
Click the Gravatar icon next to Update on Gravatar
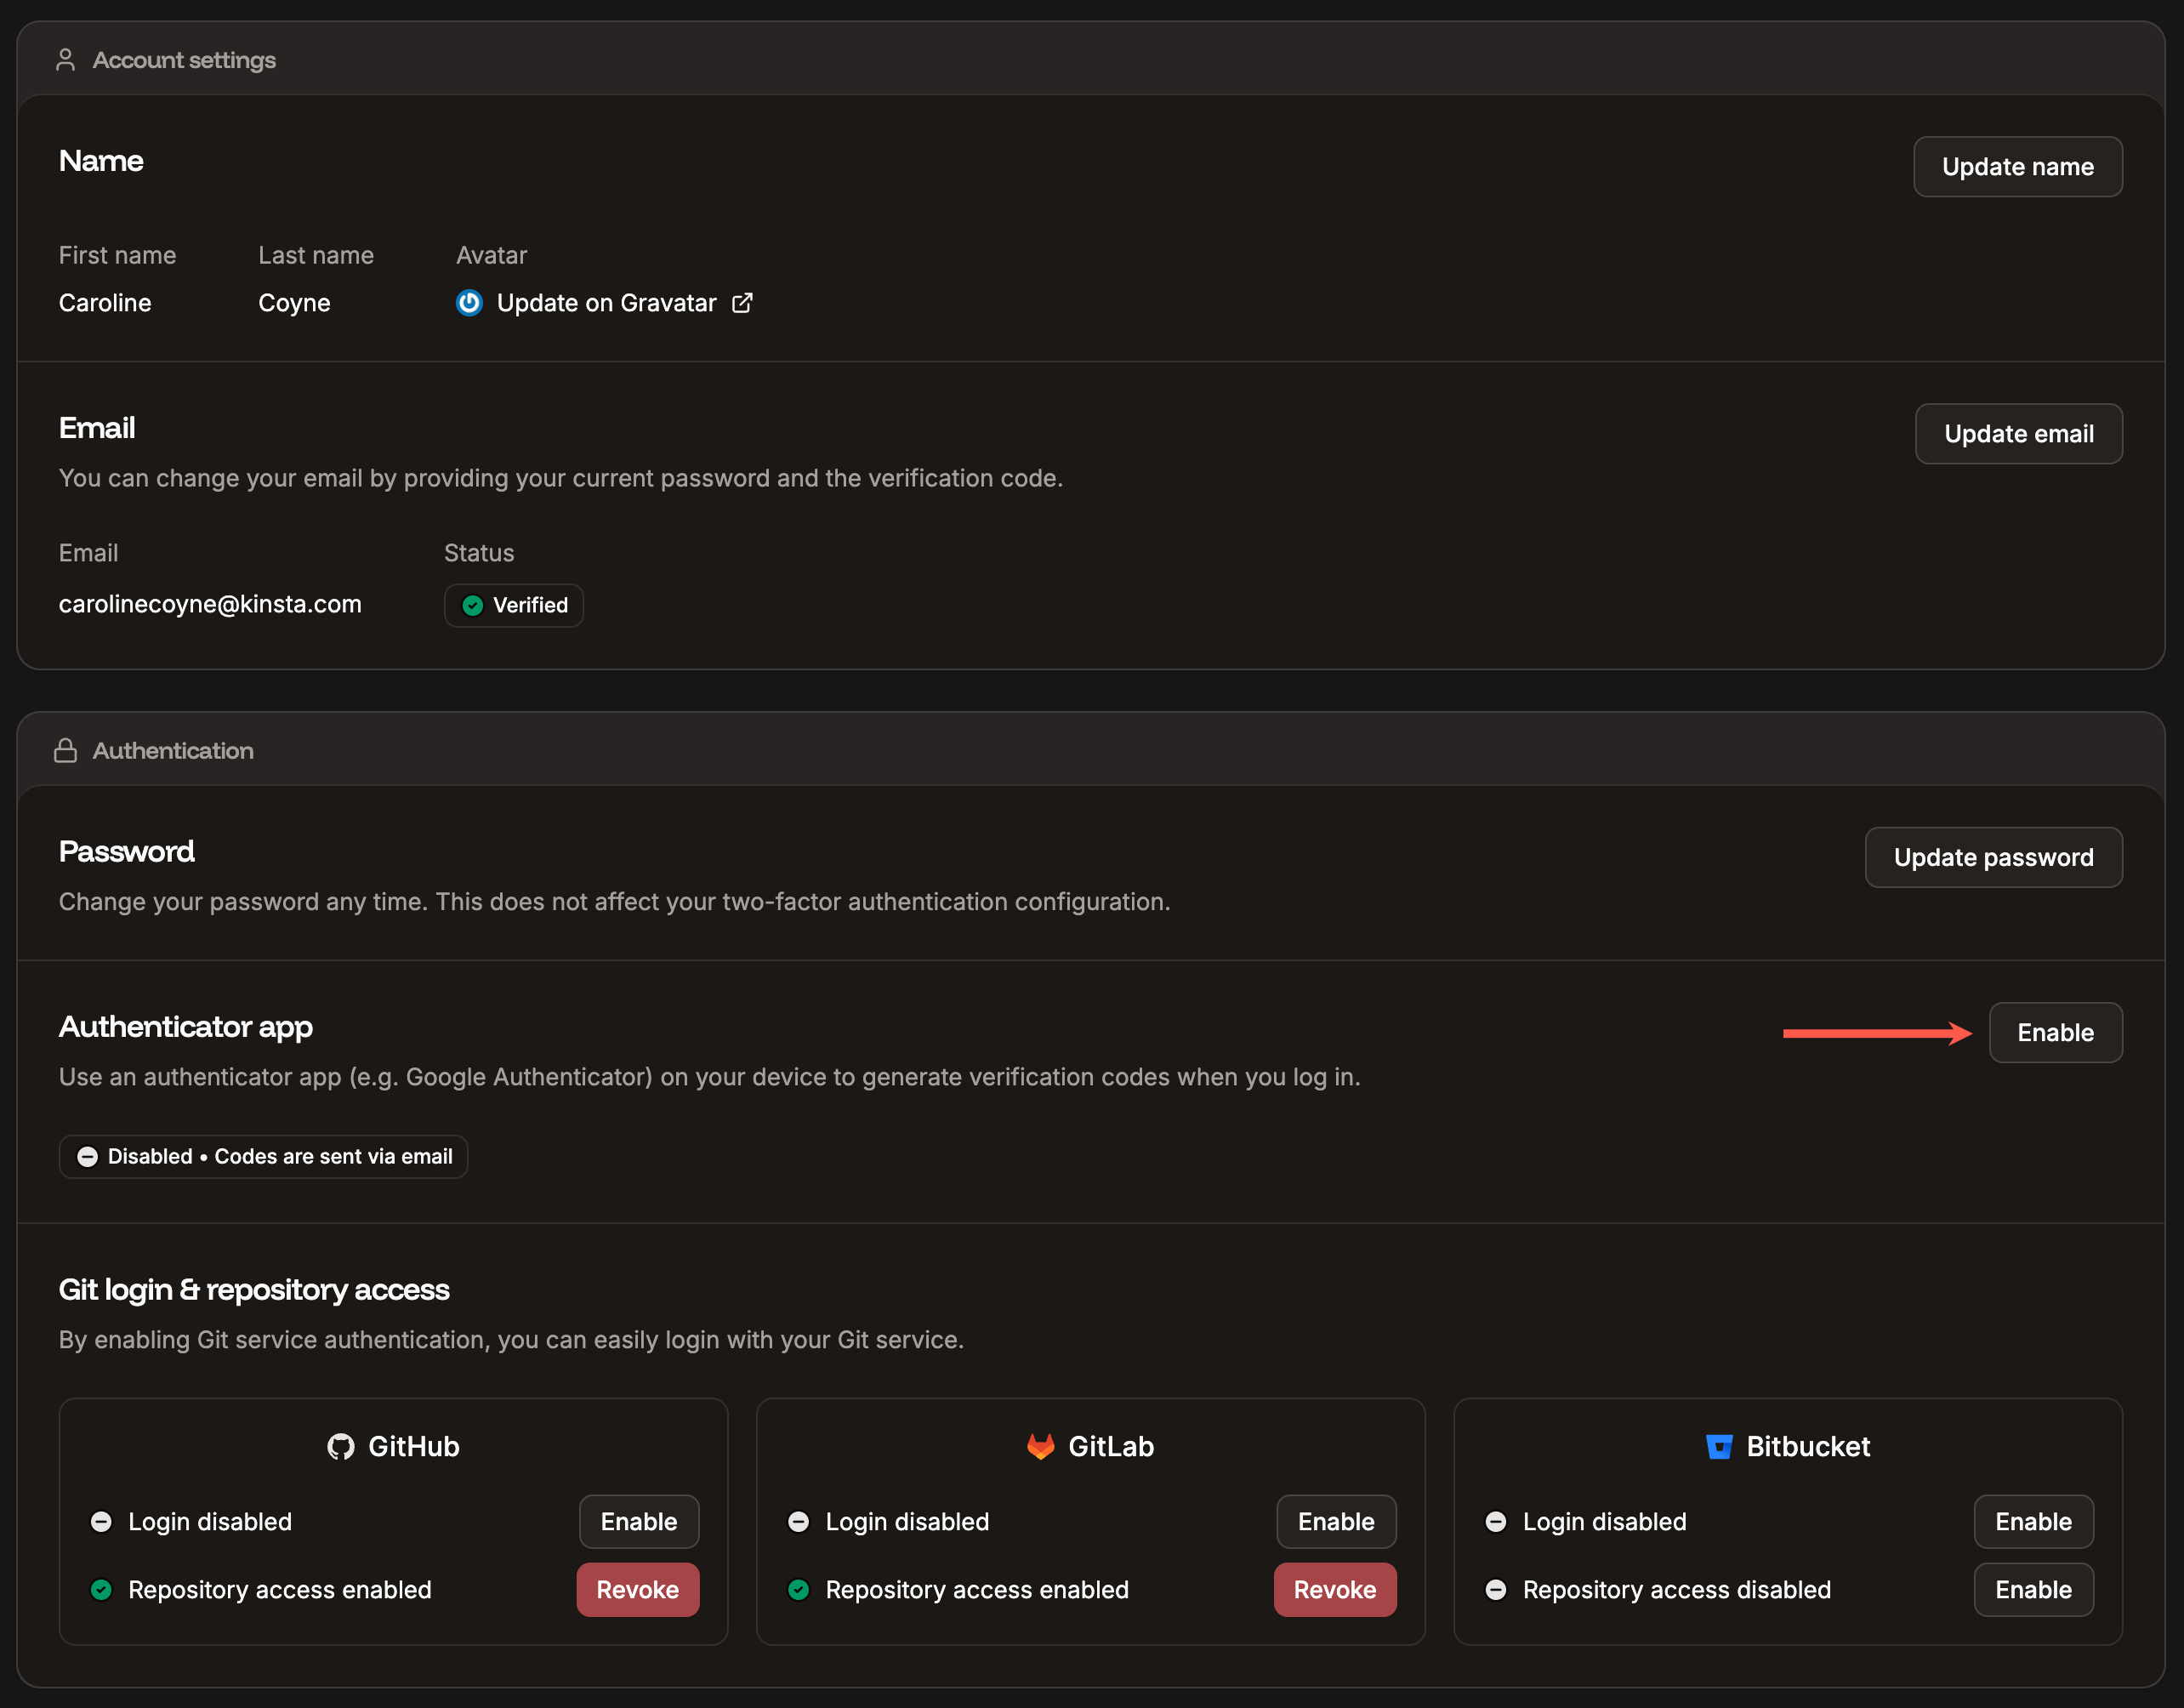(469, 302)
